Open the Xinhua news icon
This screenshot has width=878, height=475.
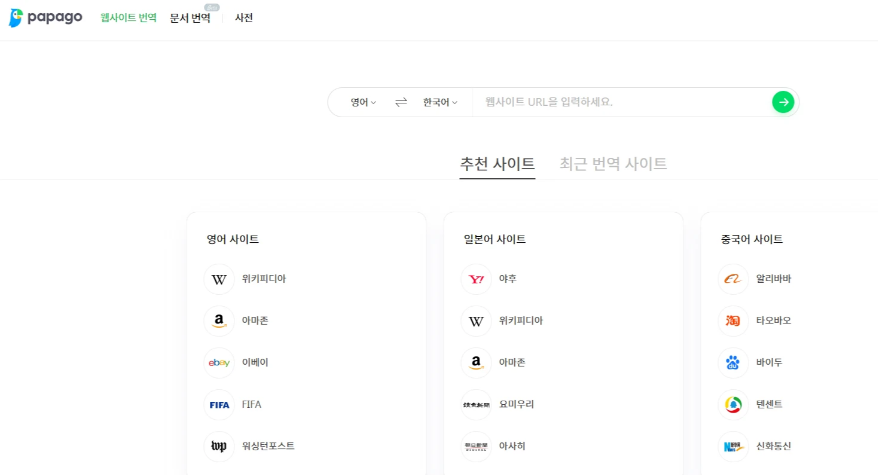tap(733, 446)
